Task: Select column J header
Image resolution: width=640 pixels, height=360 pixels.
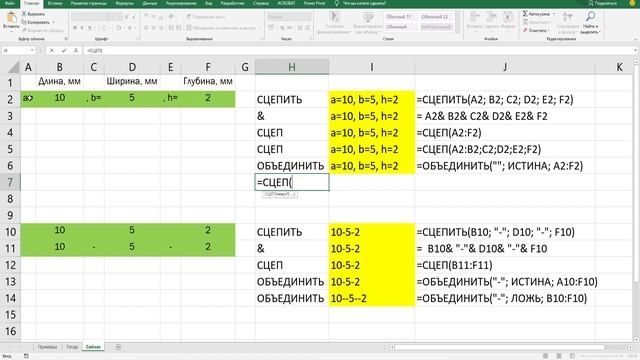Action: pos(505,67)
